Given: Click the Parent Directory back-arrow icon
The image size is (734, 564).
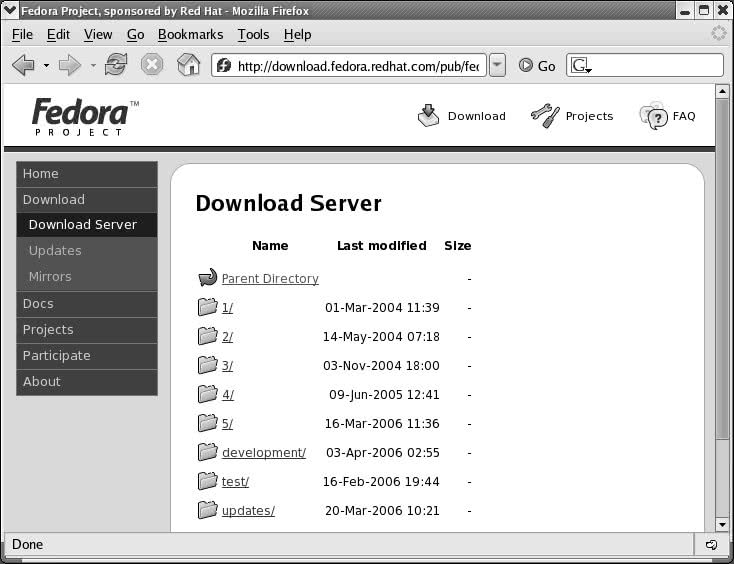Looking at the screenshot, I should (207, 278).
